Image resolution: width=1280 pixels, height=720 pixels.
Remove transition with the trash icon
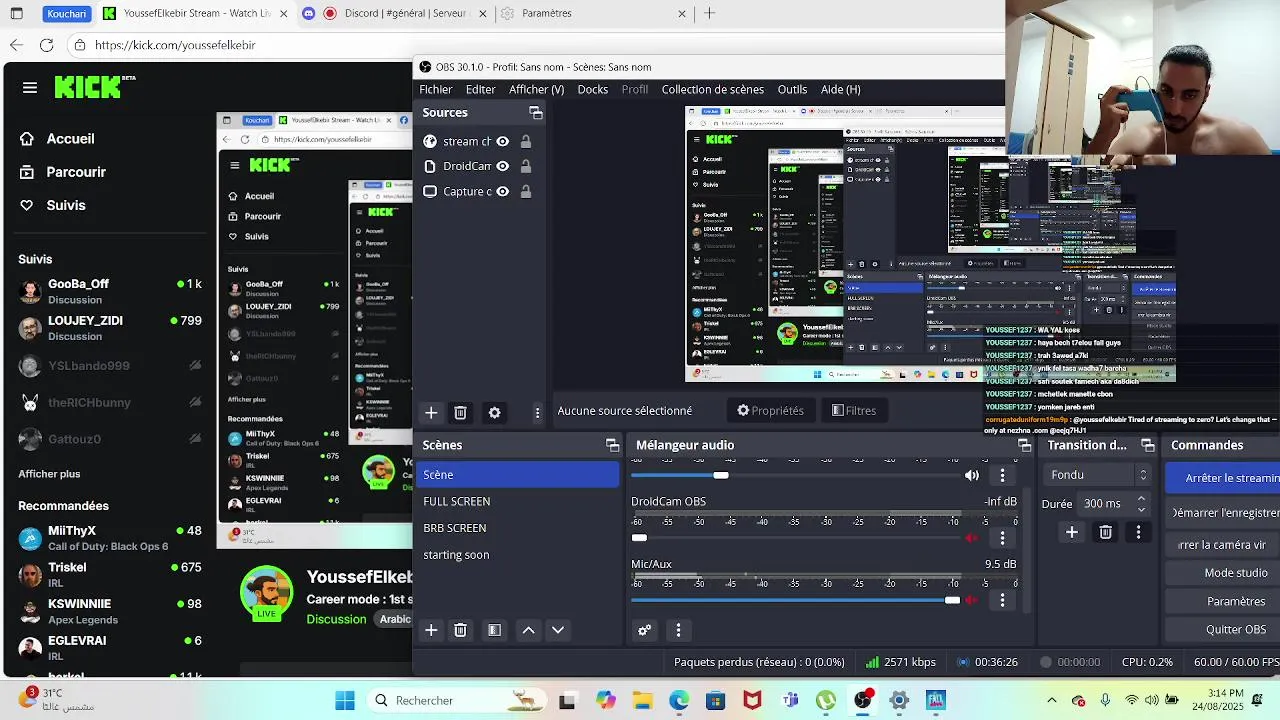point(1105,532)
